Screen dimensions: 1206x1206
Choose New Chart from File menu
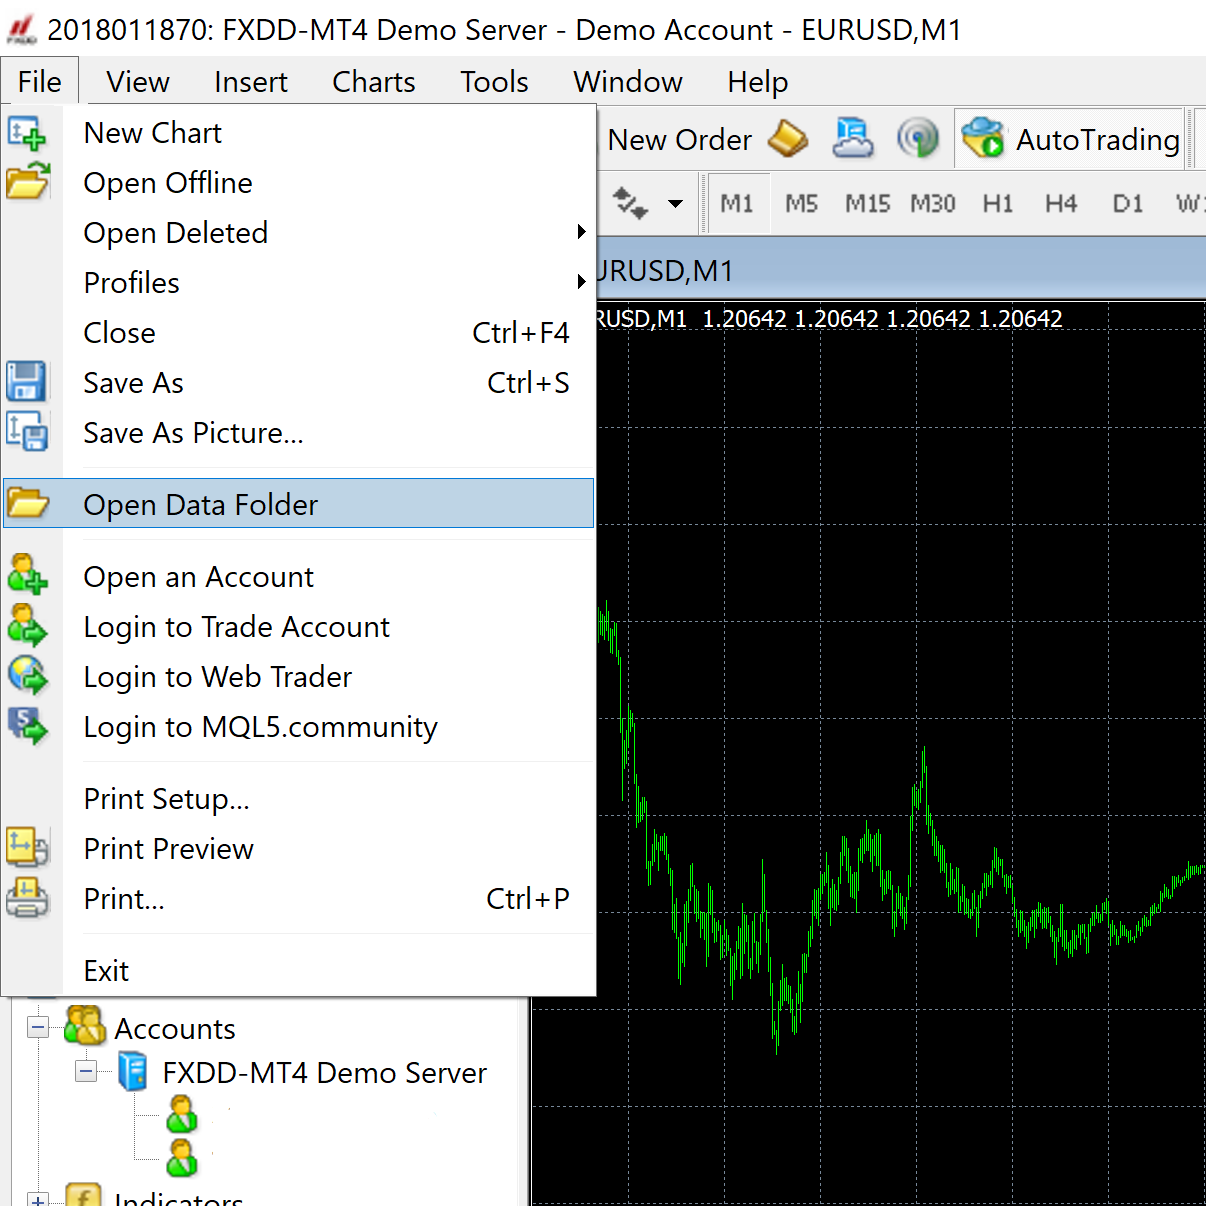(x=298, y=133)
